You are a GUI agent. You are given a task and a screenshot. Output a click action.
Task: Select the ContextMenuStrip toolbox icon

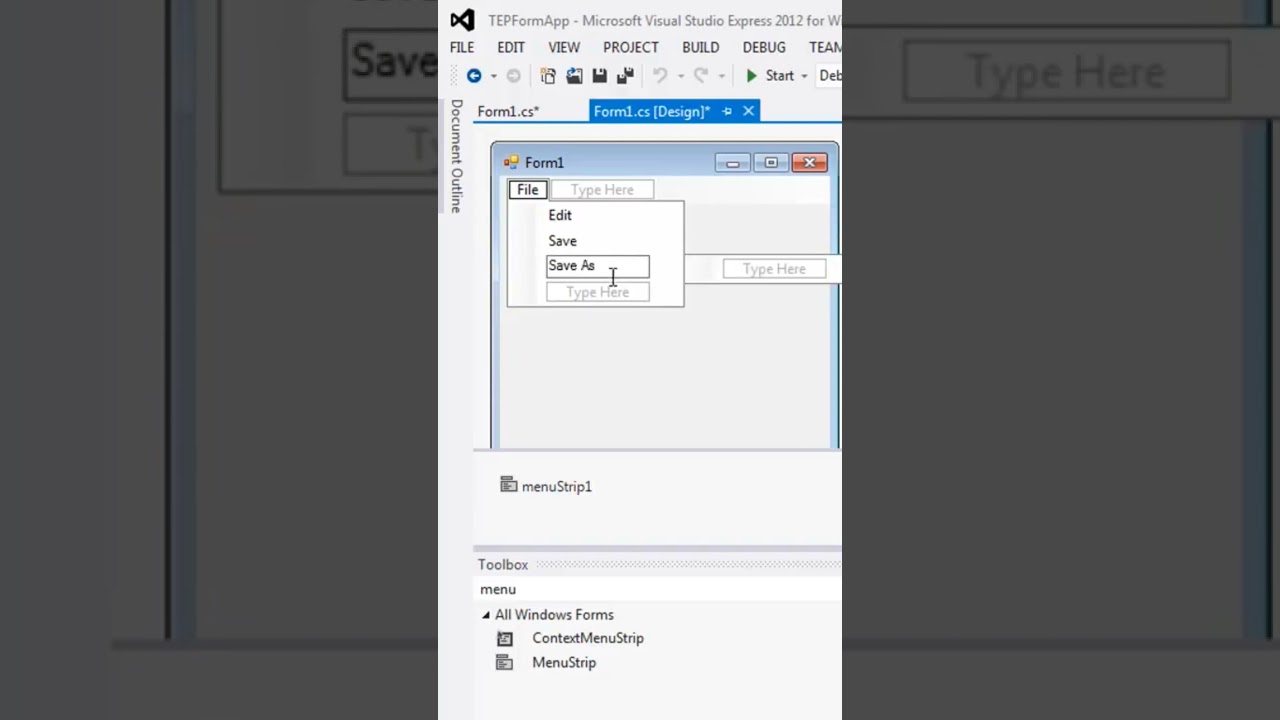[x=505, y=638]
